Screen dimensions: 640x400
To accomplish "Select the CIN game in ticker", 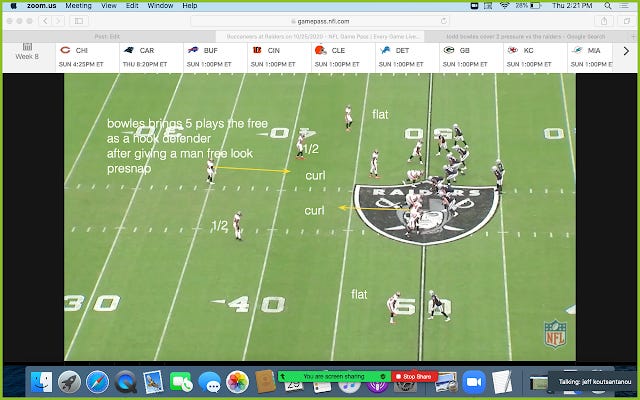I will tap(279, 58).
